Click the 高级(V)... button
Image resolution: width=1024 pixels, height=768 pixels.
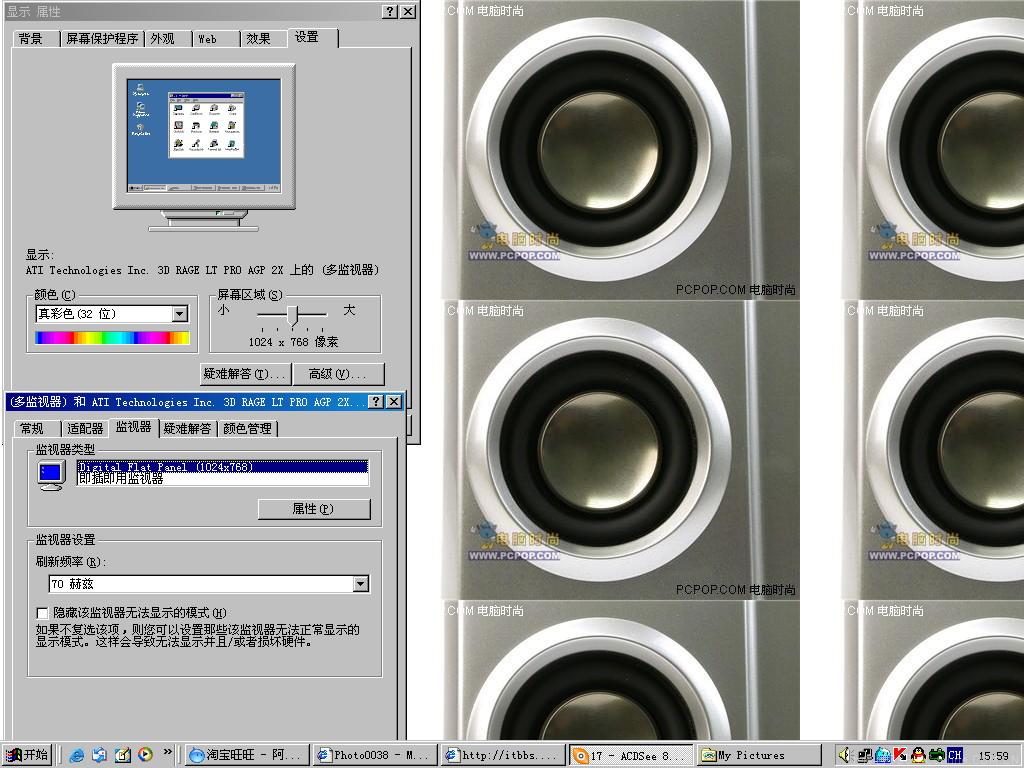point(339,374)
